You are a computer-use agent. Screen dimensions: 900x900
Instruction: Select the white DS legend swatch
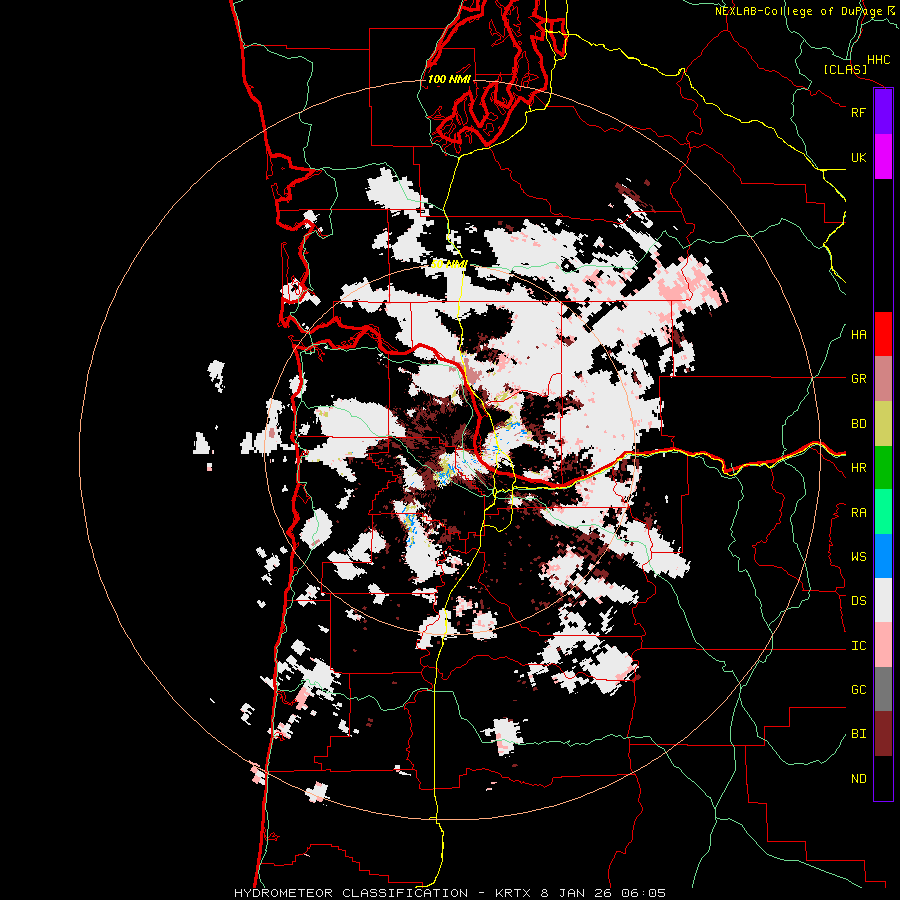coord(883,600)
